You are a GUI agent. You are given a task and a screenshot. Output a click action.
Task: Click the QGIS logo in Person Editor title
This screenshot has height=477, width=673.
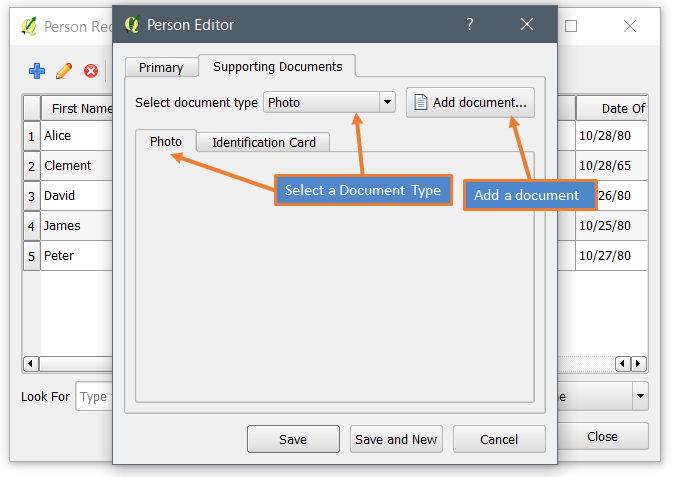132,24
